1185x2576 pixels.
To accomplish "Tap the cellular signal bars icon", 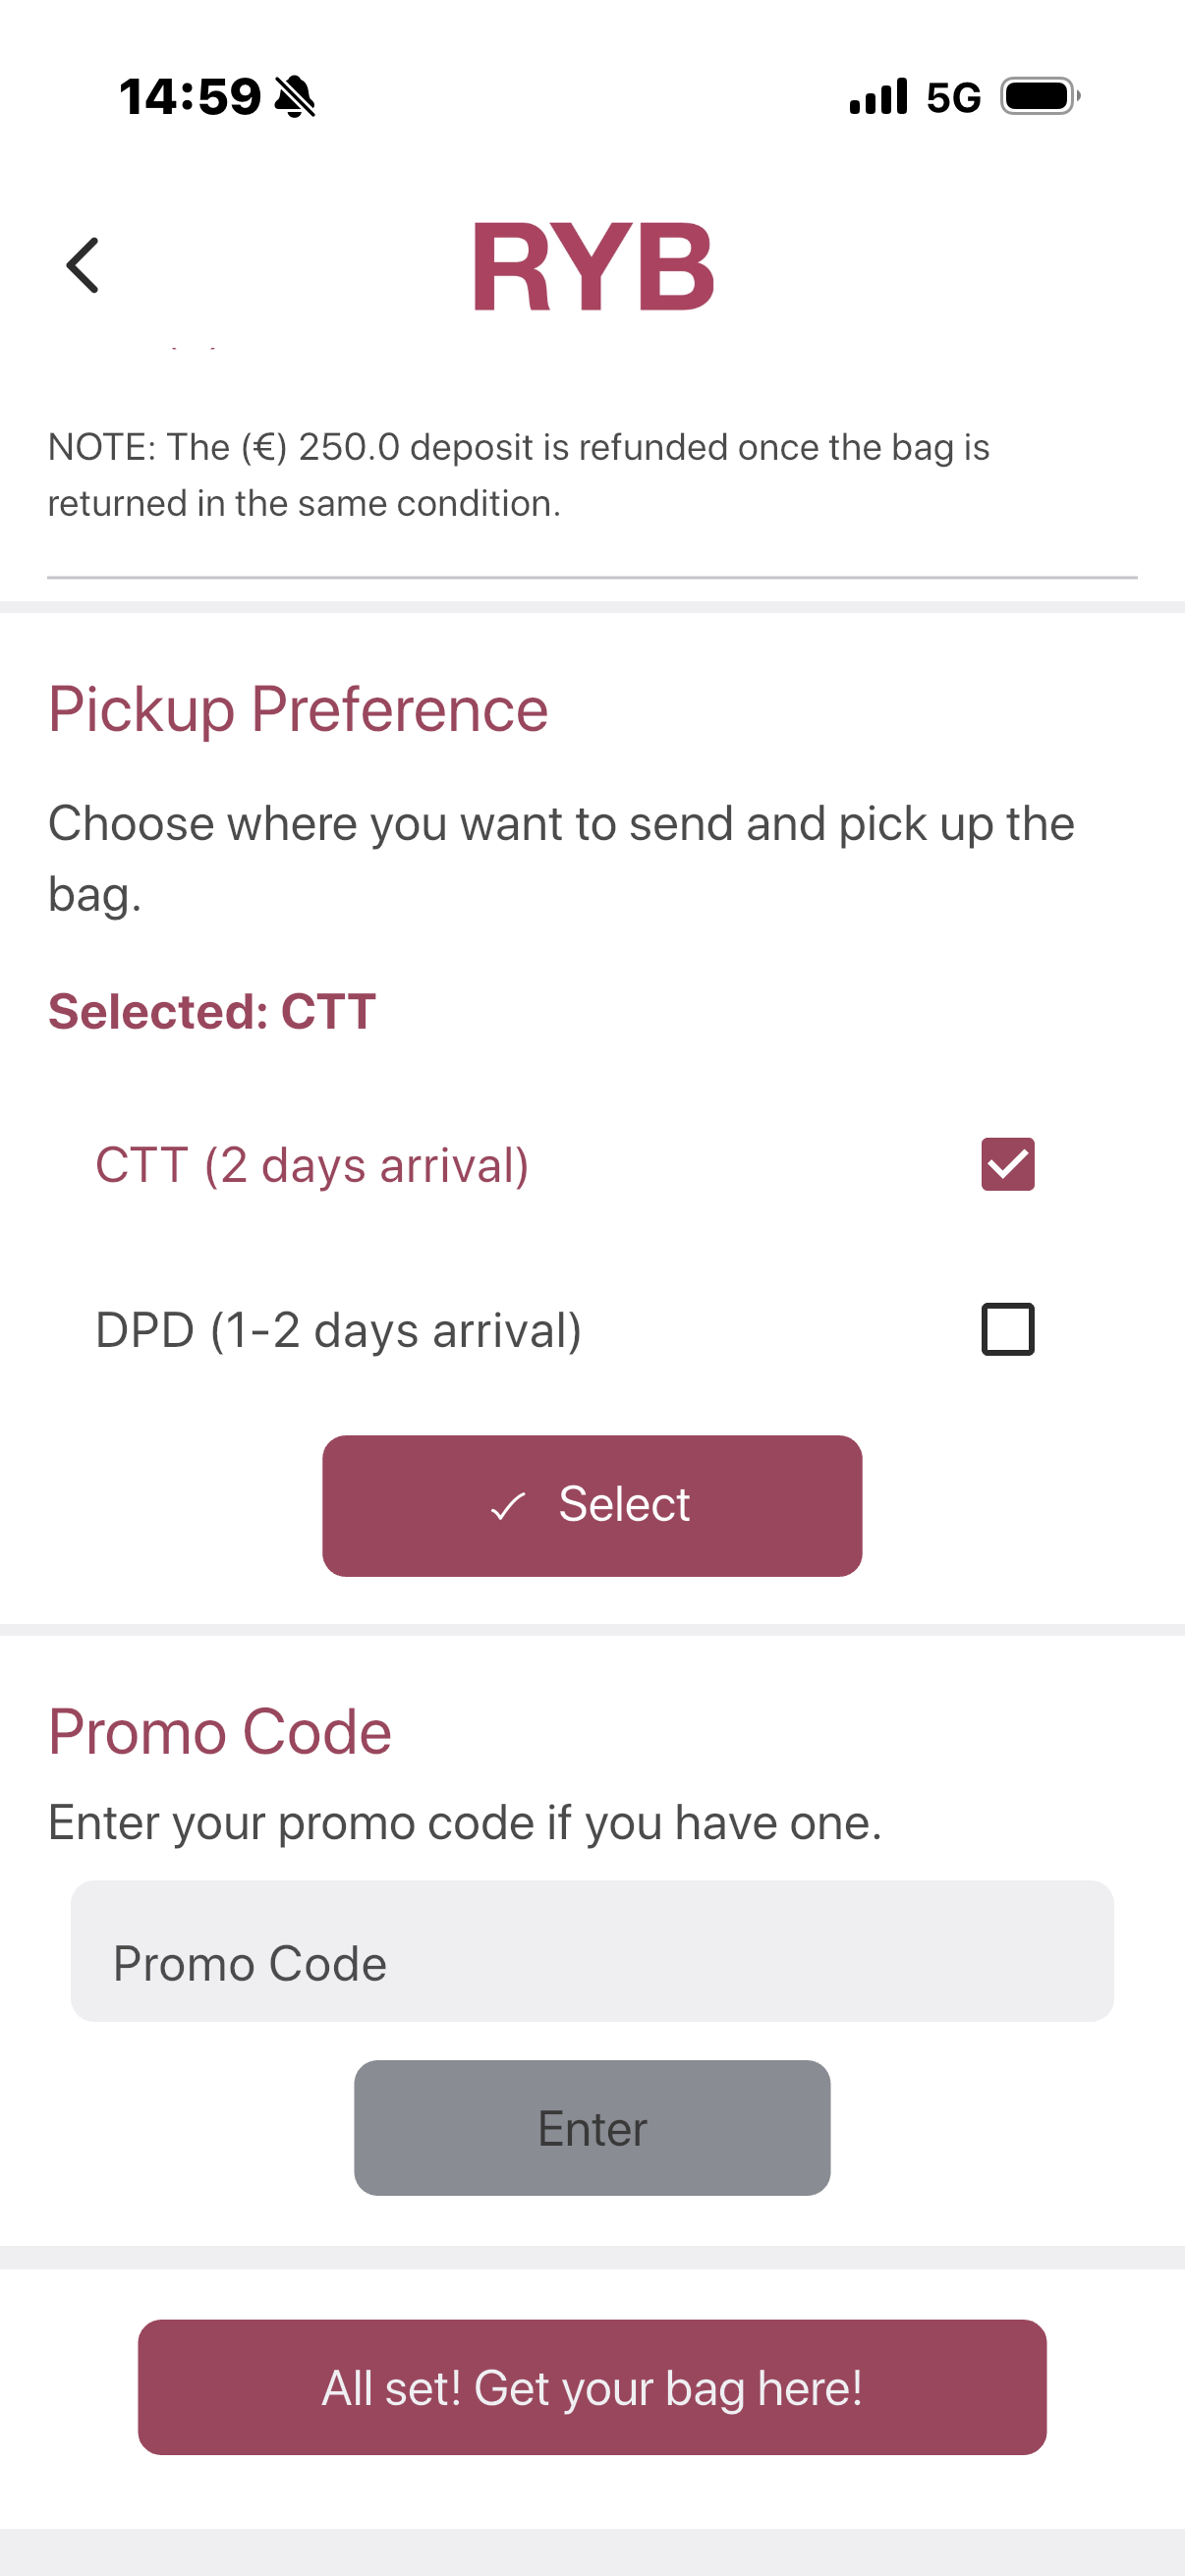I will tap(878, 97).
